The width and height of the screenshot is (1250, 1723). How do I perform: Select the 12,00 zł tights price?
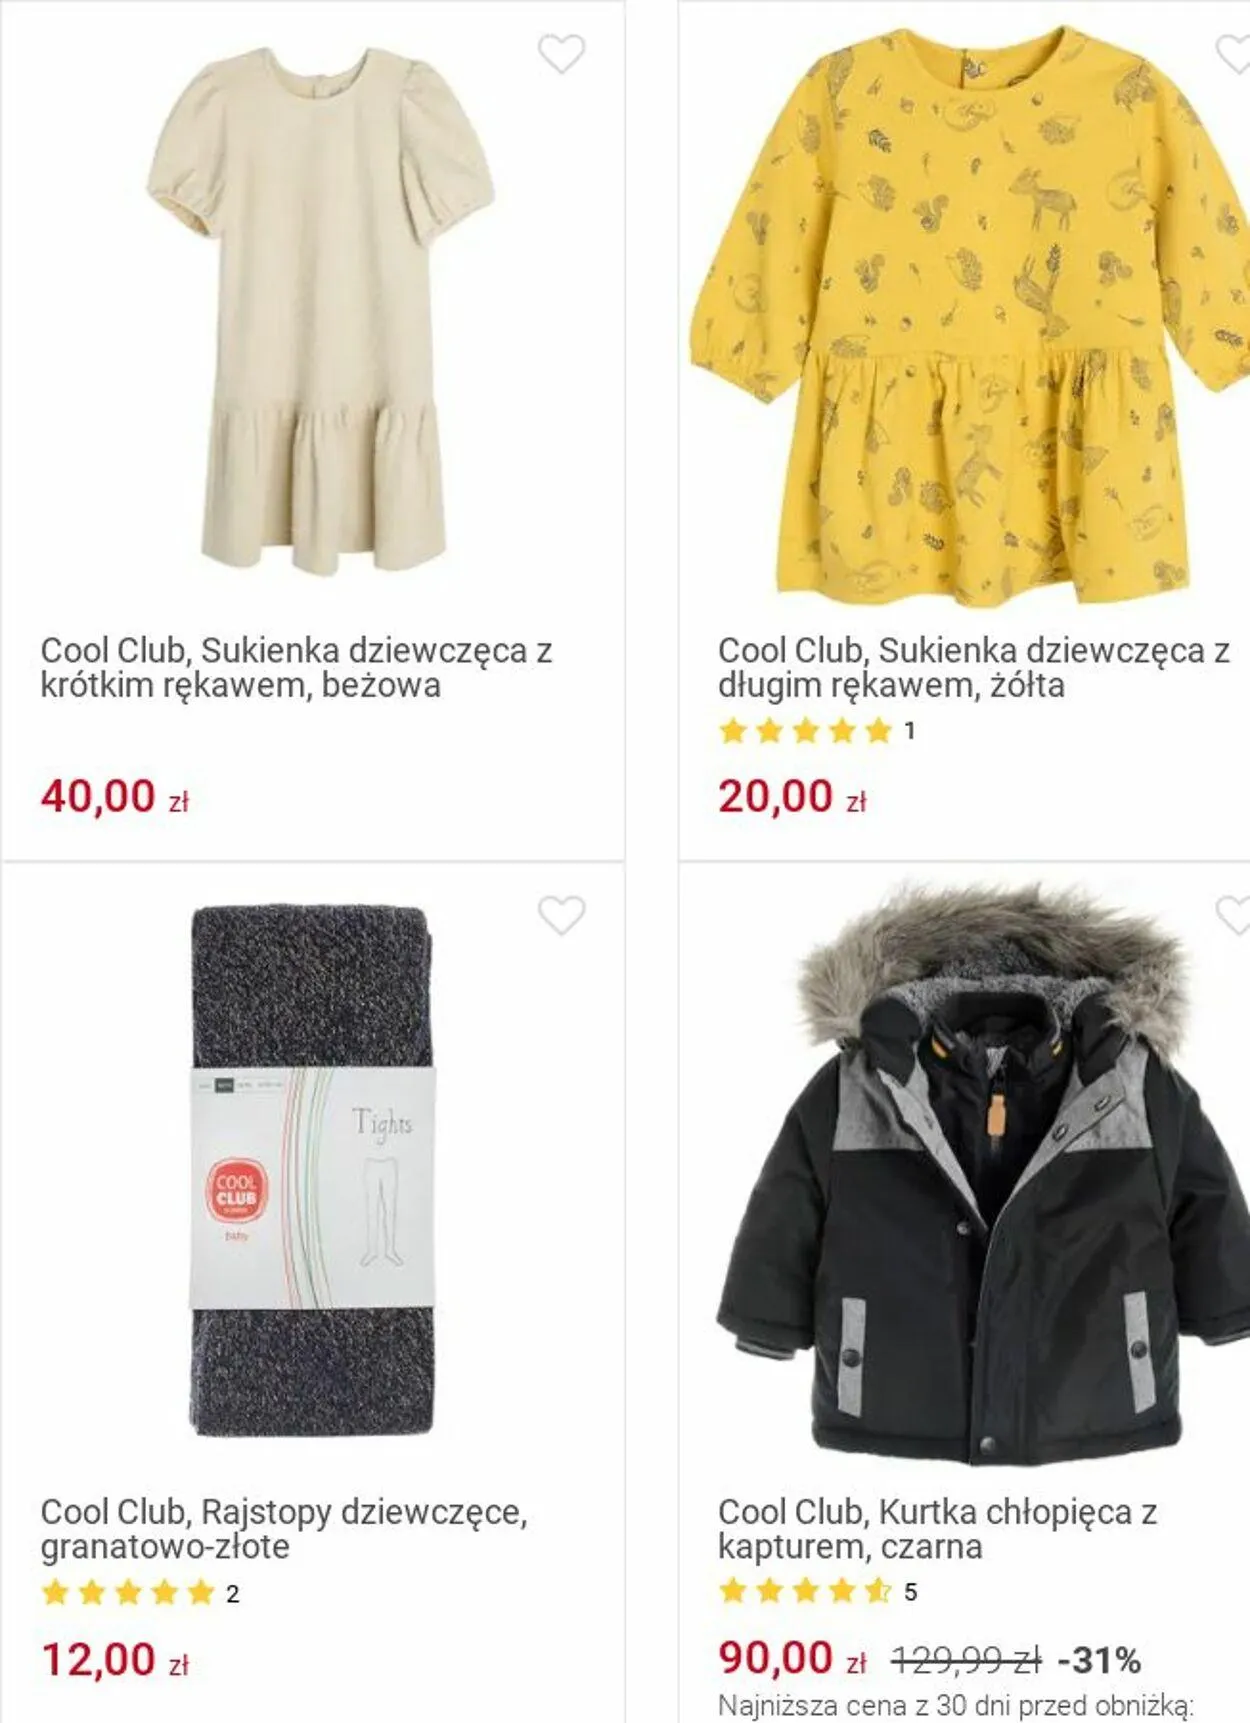115,1660
